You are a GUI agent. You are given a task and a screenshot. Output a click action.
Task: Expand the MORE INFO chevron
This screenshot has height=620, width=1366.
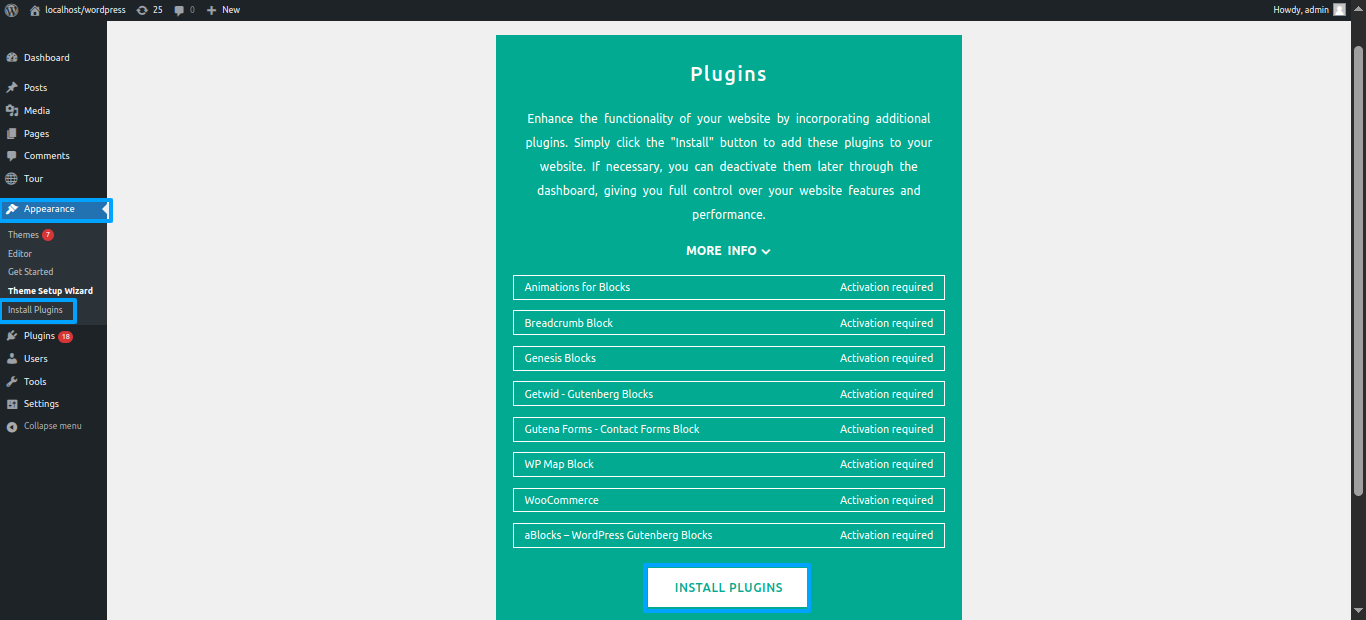766,251
